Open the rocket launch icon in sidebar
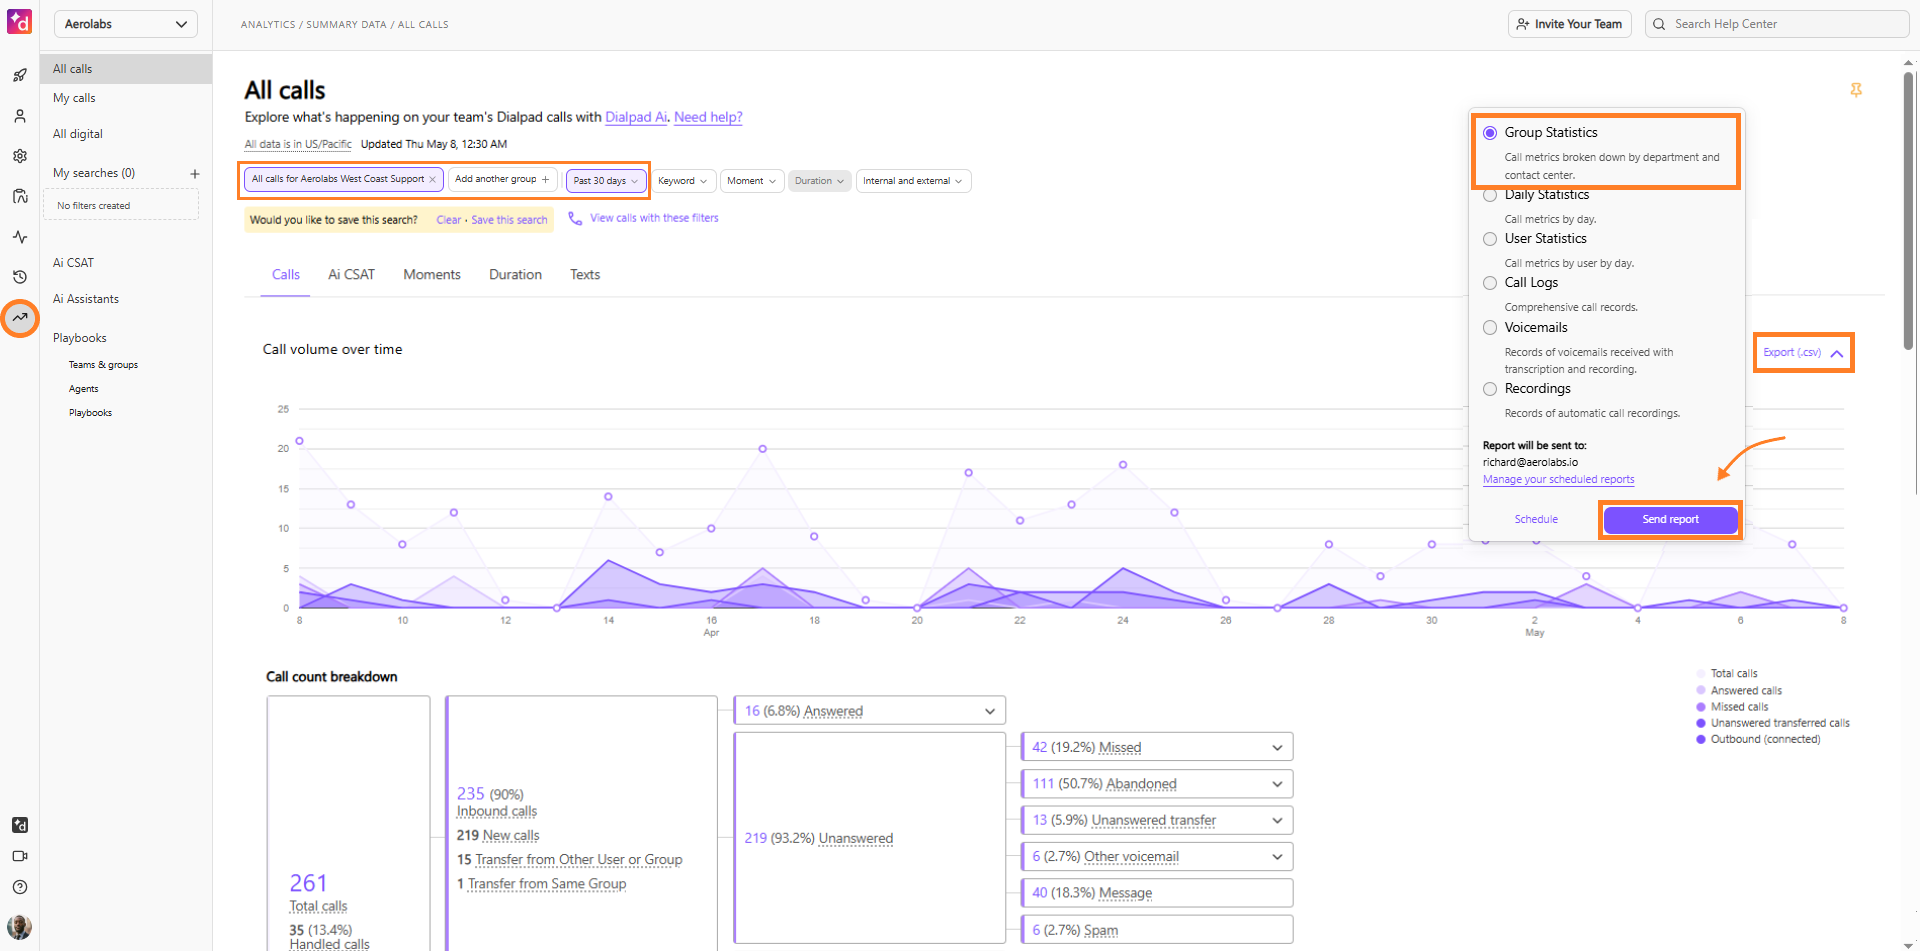This screenshot has height=951, width=1920. (20, 75)
